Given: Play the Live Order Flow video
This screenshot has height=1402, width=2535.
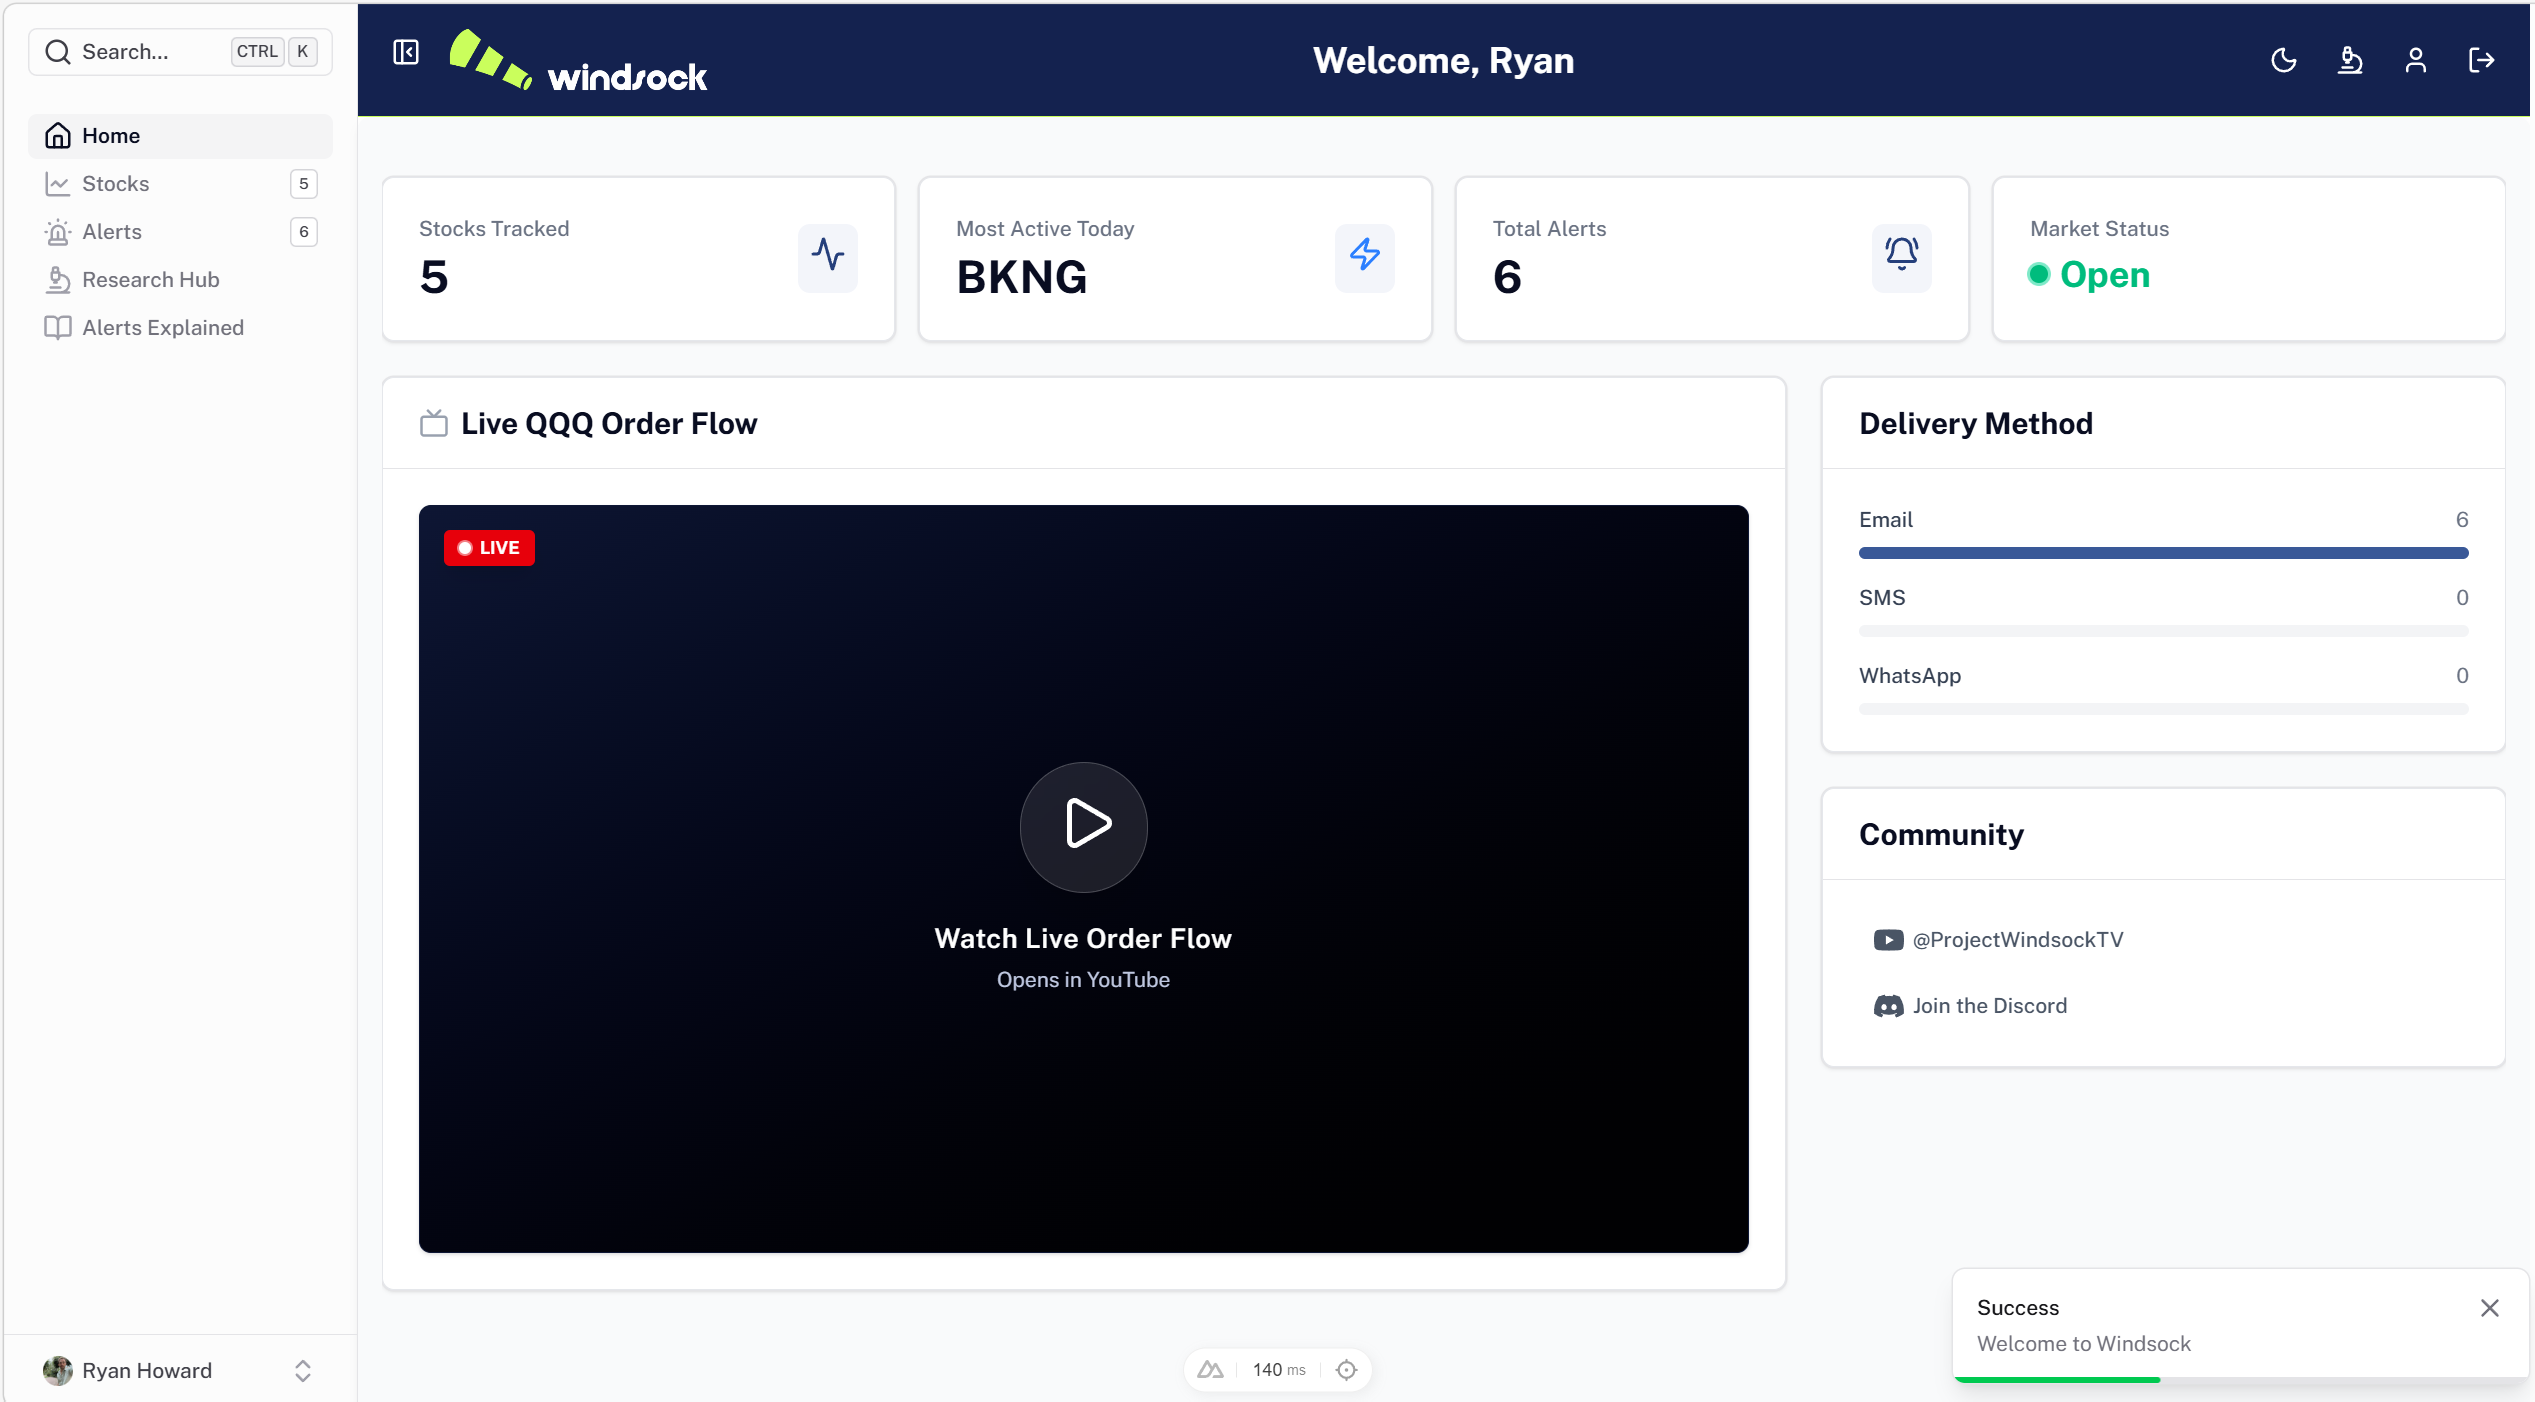Looking at the screenshot, I should click(1084, 826).
